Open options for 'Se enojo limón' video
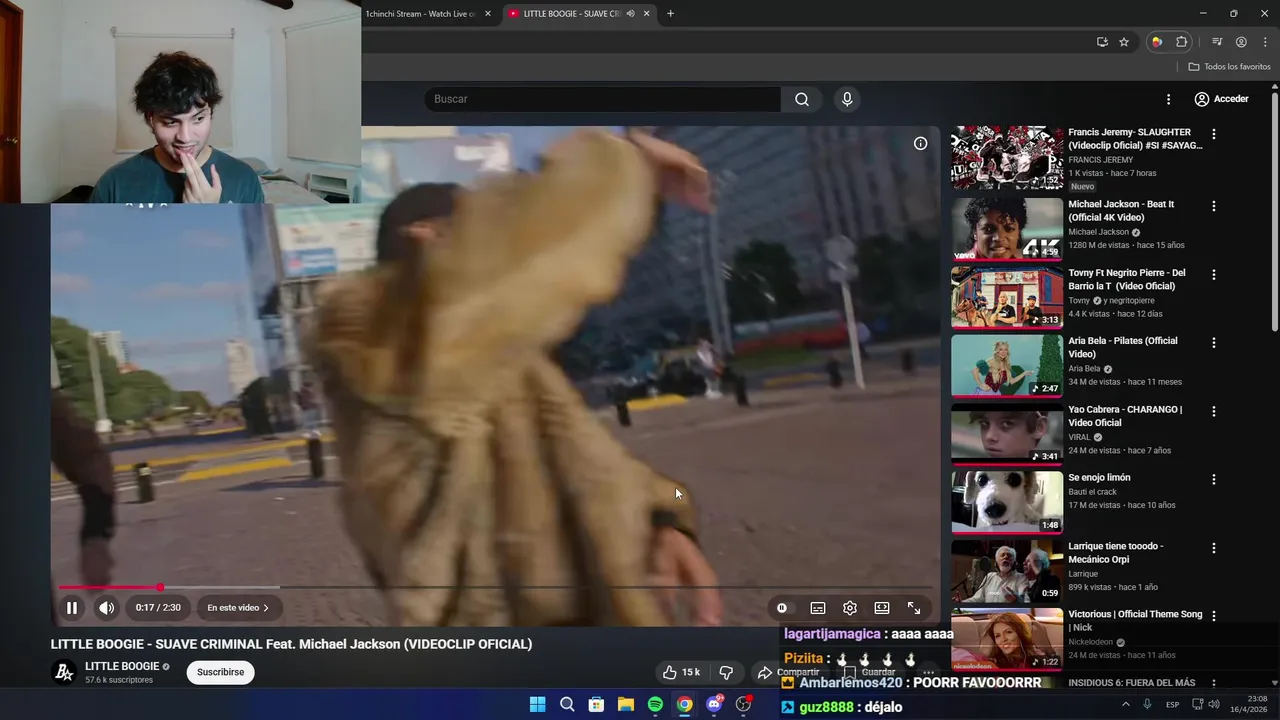This screenshot has width=1280, height=720. pyautogui.click(x=1214, y=479)
